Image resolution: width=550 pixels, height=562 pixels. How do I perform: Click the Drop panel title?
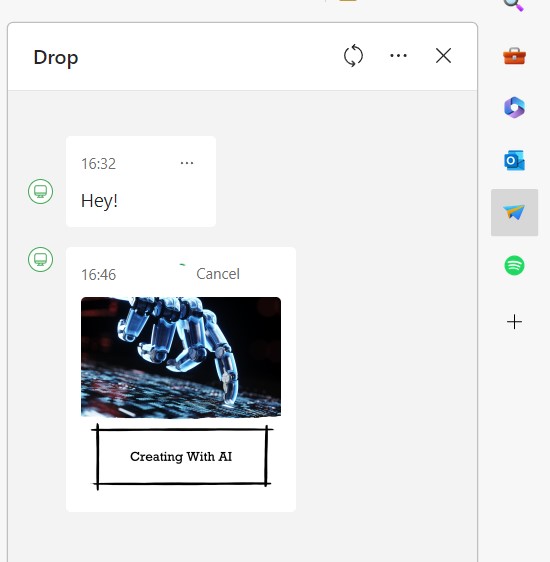(x=56, y=57)
